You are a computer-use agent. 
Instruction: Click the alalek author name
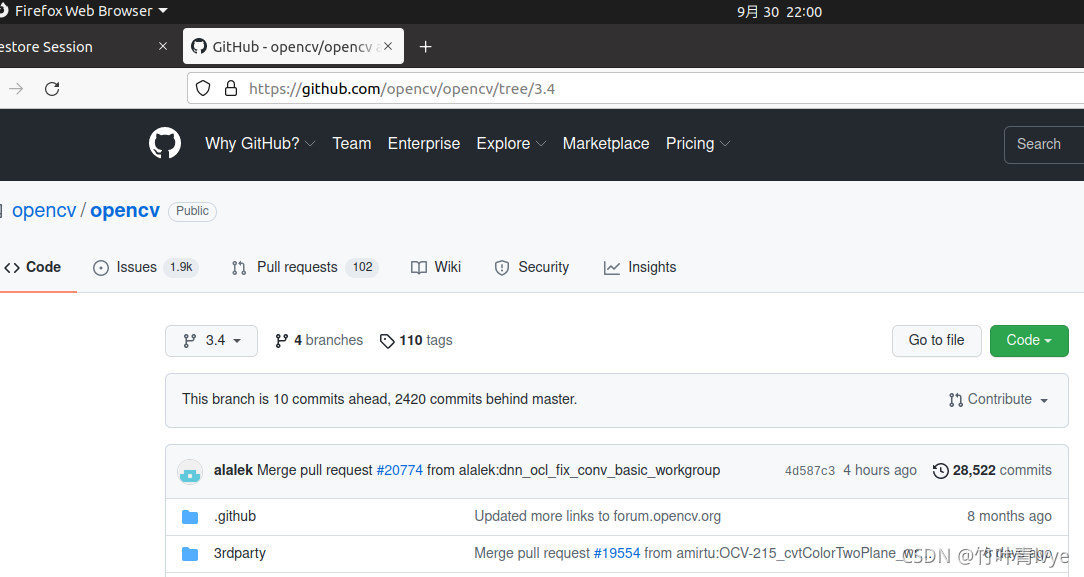[x=234, y=471]
